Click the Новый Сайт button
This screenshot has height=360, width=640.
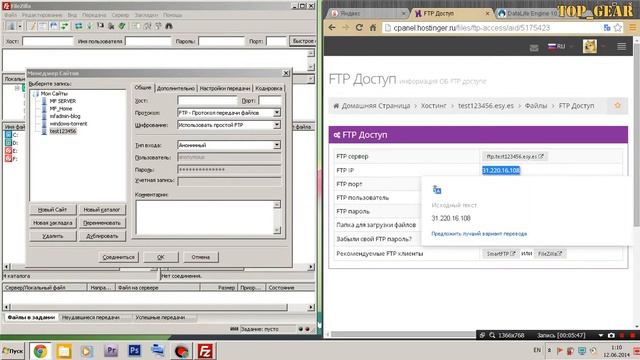53,210
